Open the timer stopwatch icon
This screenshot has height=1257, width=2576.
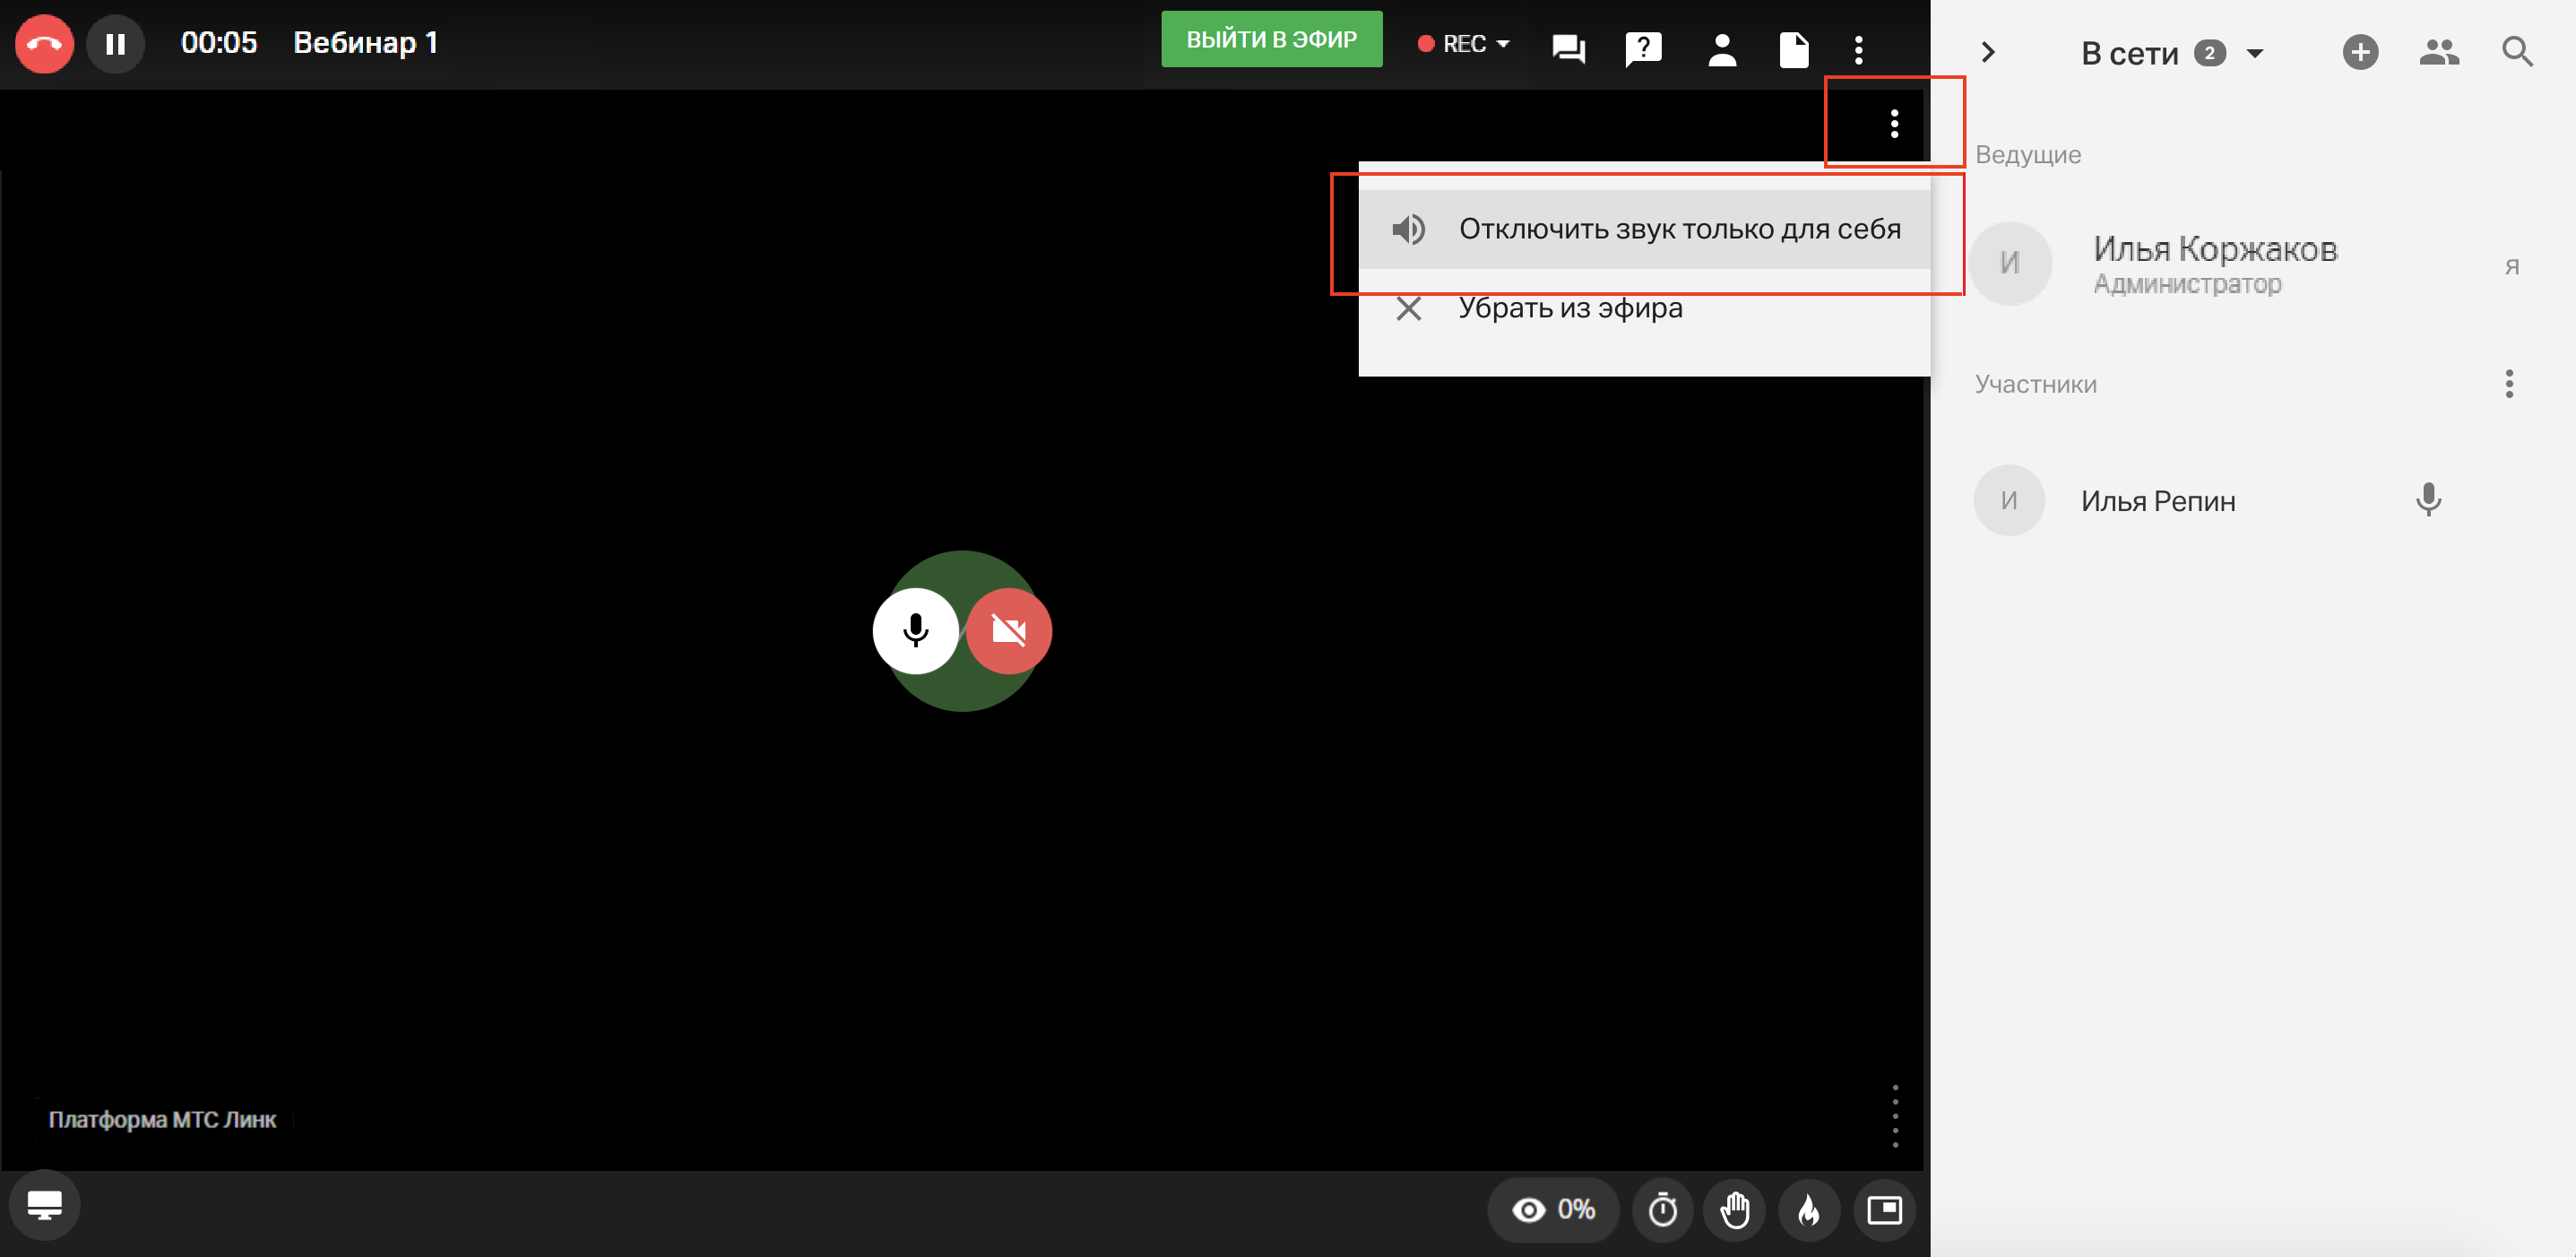(1662, 1210)
